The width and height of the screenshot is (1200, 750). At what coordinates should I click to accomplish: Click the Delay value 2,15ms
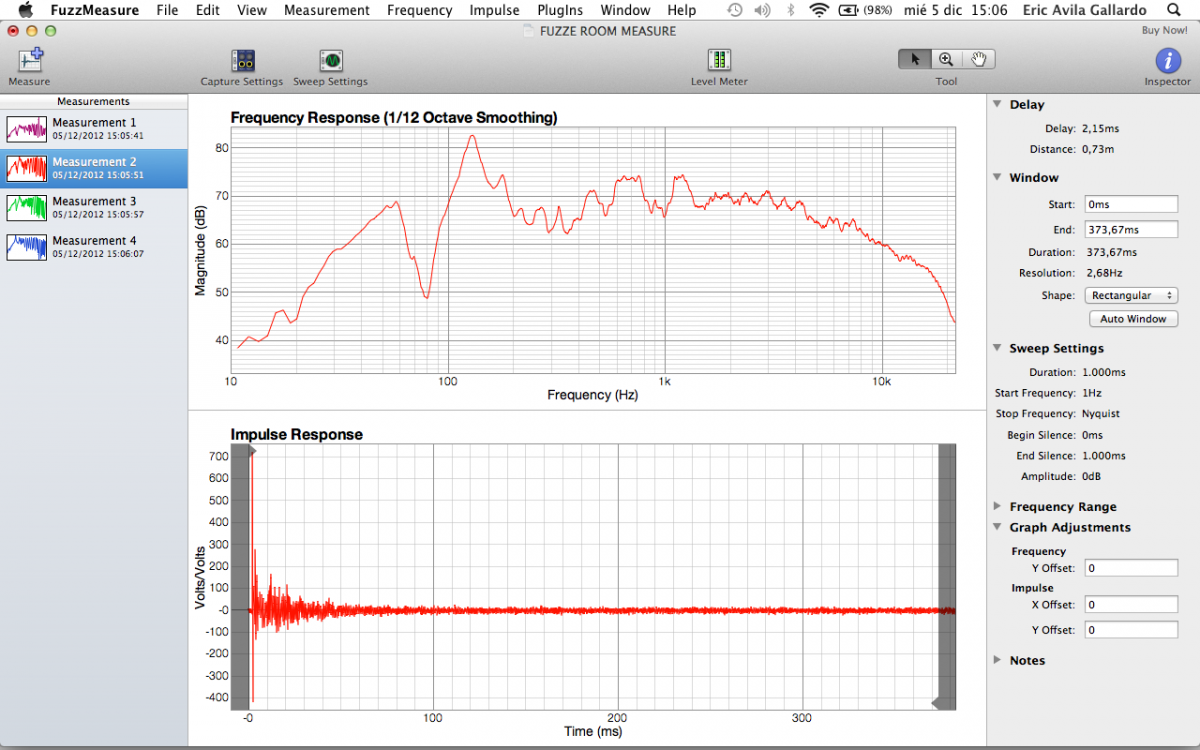click(1101, 128)
